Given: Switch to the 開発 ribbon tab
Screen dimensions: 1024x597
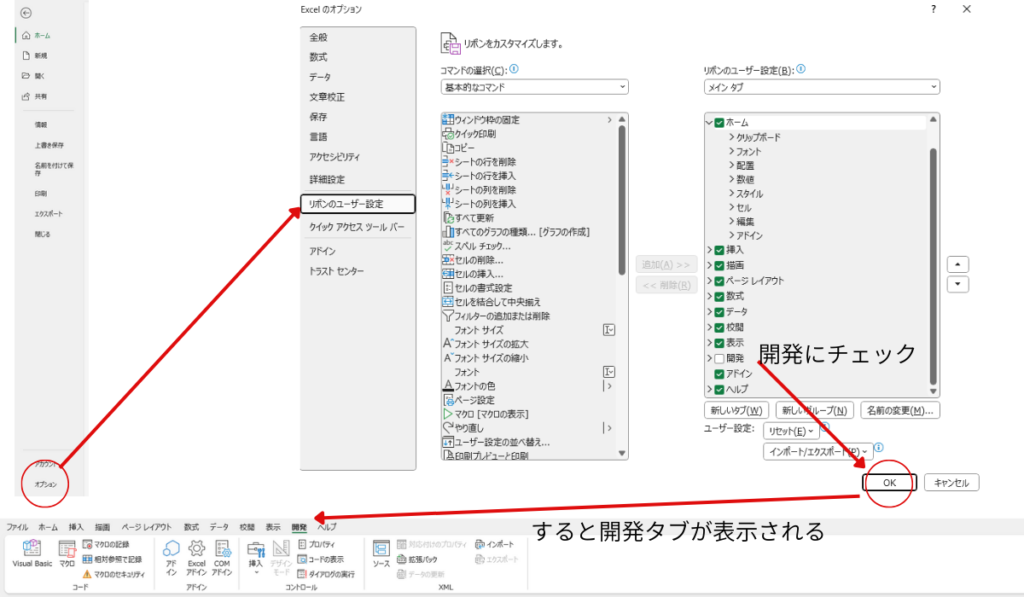Looking at the screenshot, I should pyautogui.click(x=298, y=526).
